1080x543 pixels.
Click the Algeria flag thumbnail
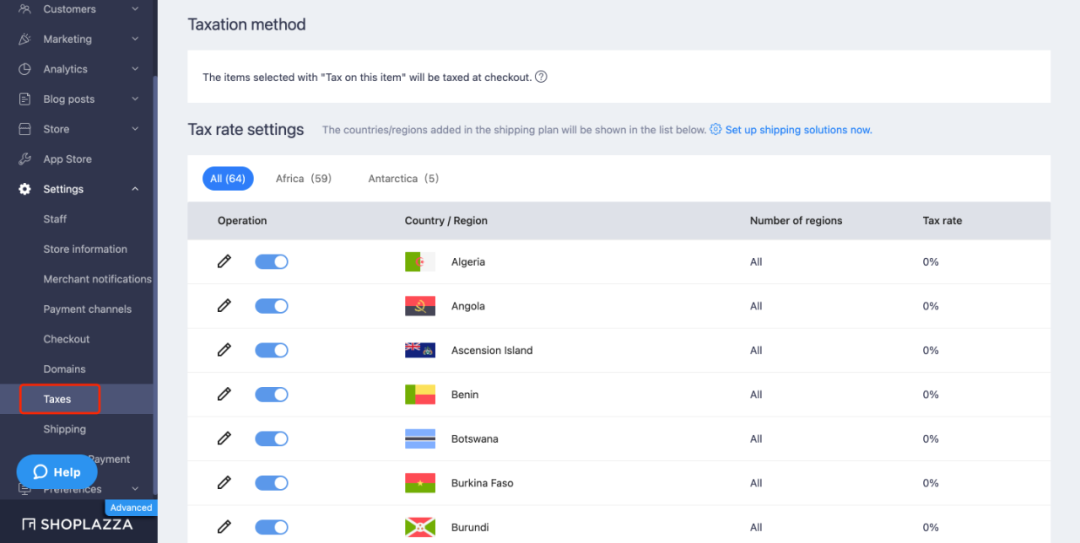[x=420, y=262]
